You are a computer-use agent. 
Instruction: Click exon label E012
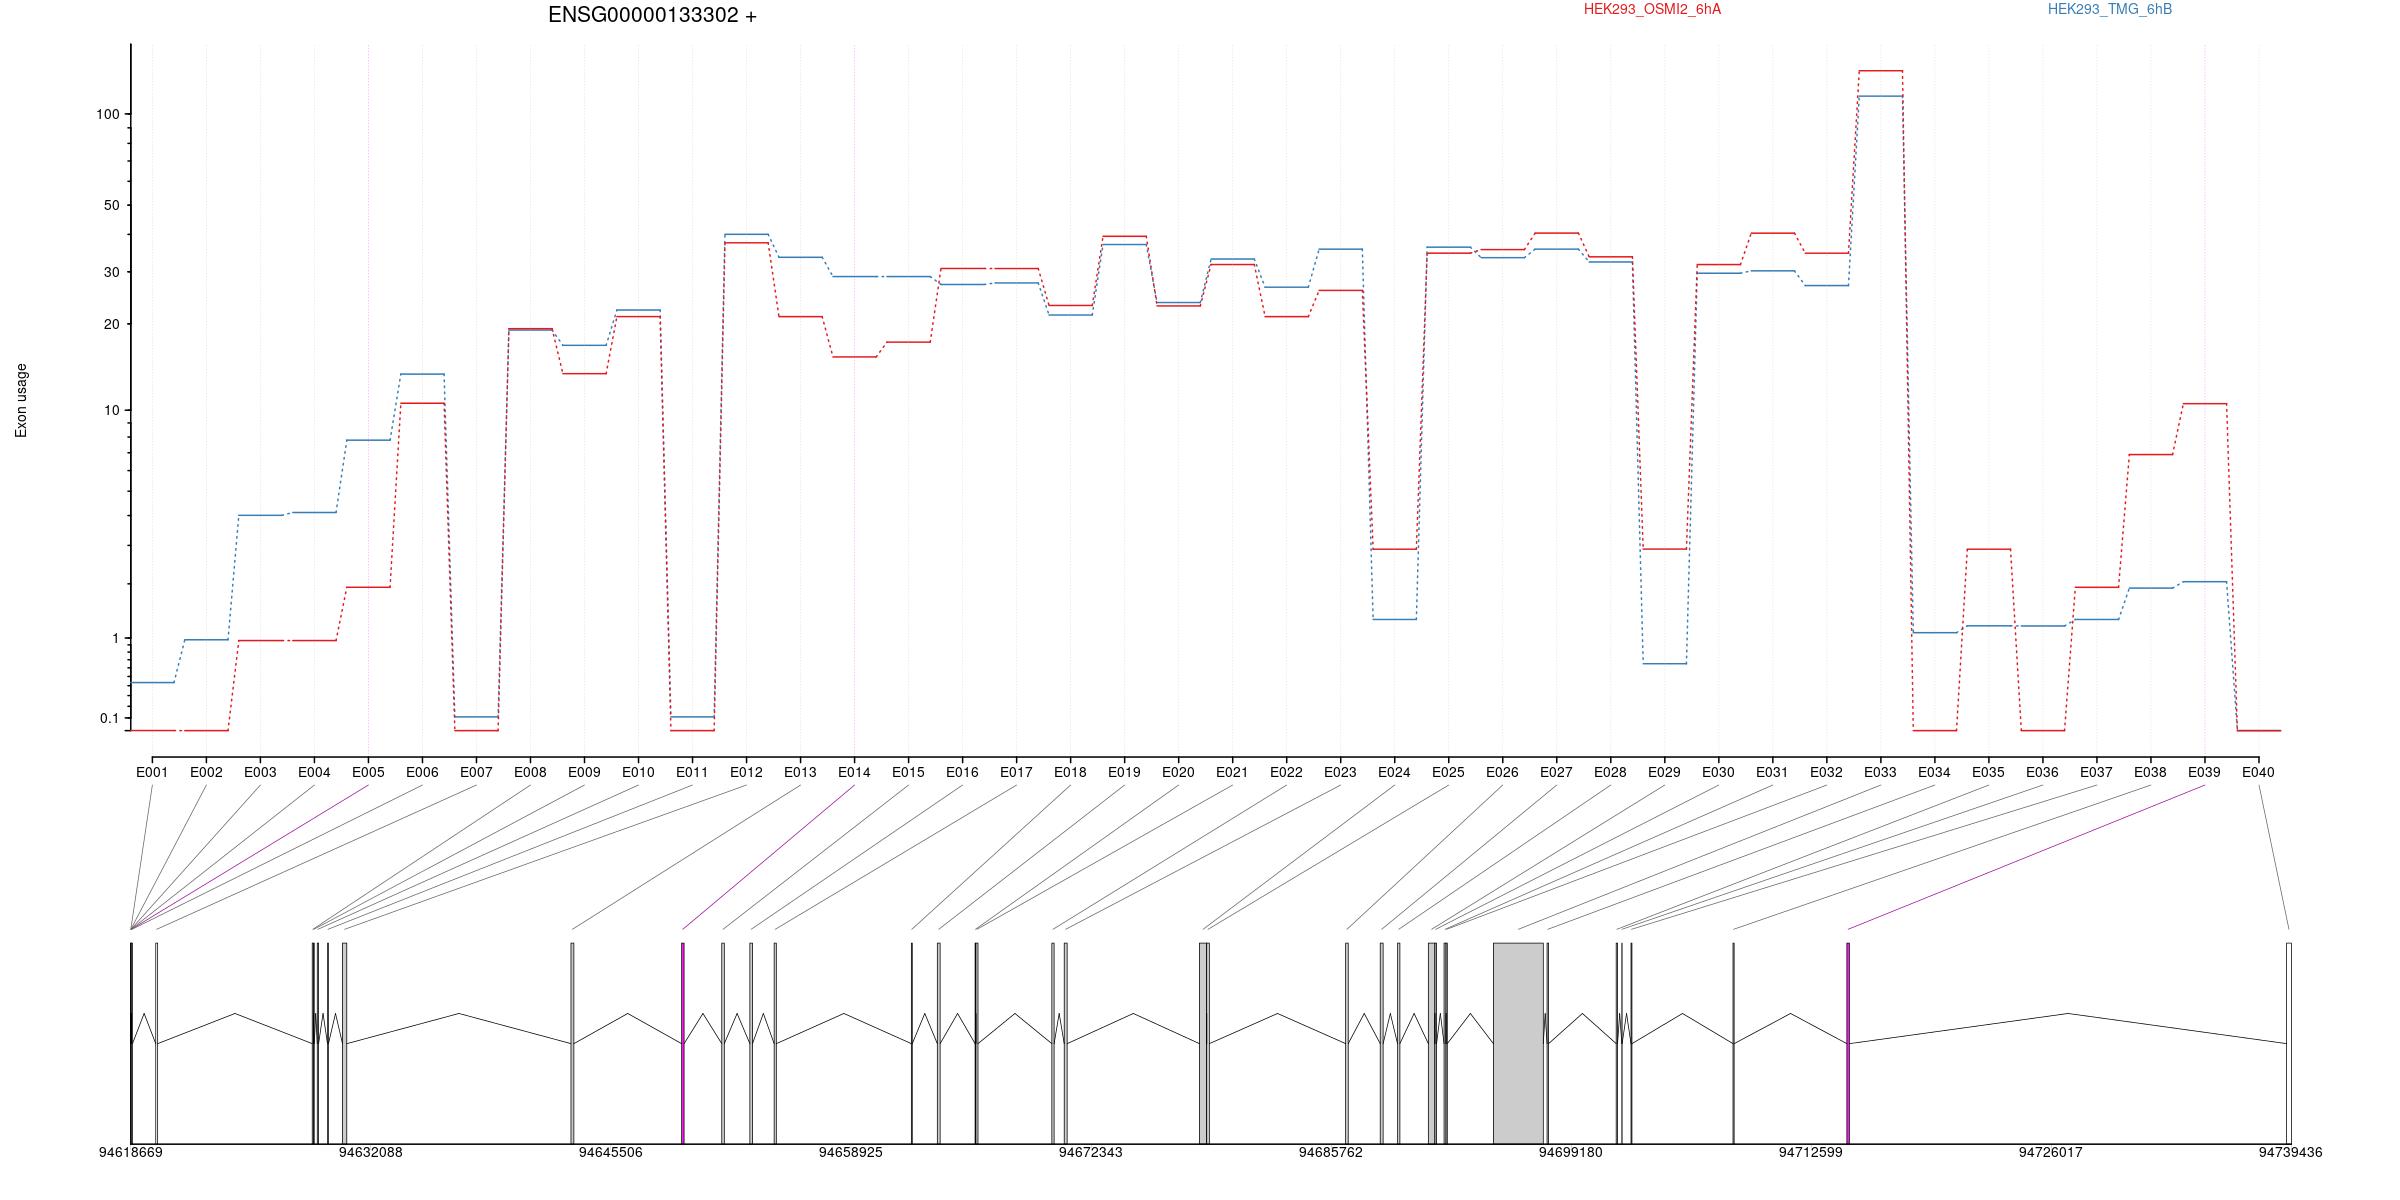click(x=746, y=772)
